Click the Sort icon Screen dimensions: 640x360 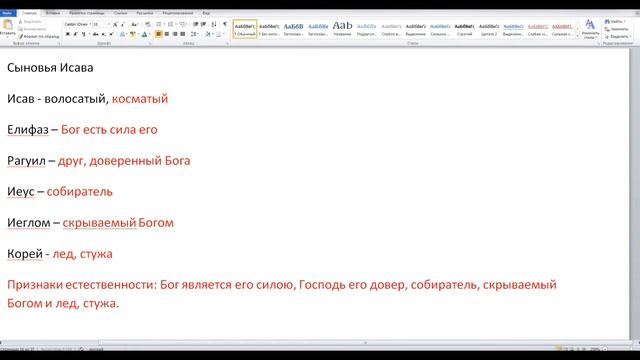coord(214,24)
